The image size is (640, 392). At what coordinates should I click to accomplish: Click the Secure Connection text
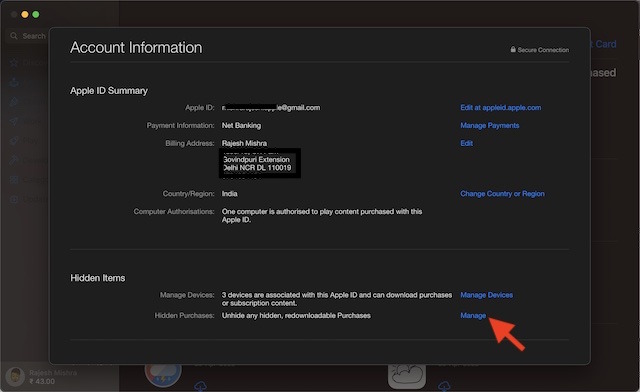click(543, 50)
